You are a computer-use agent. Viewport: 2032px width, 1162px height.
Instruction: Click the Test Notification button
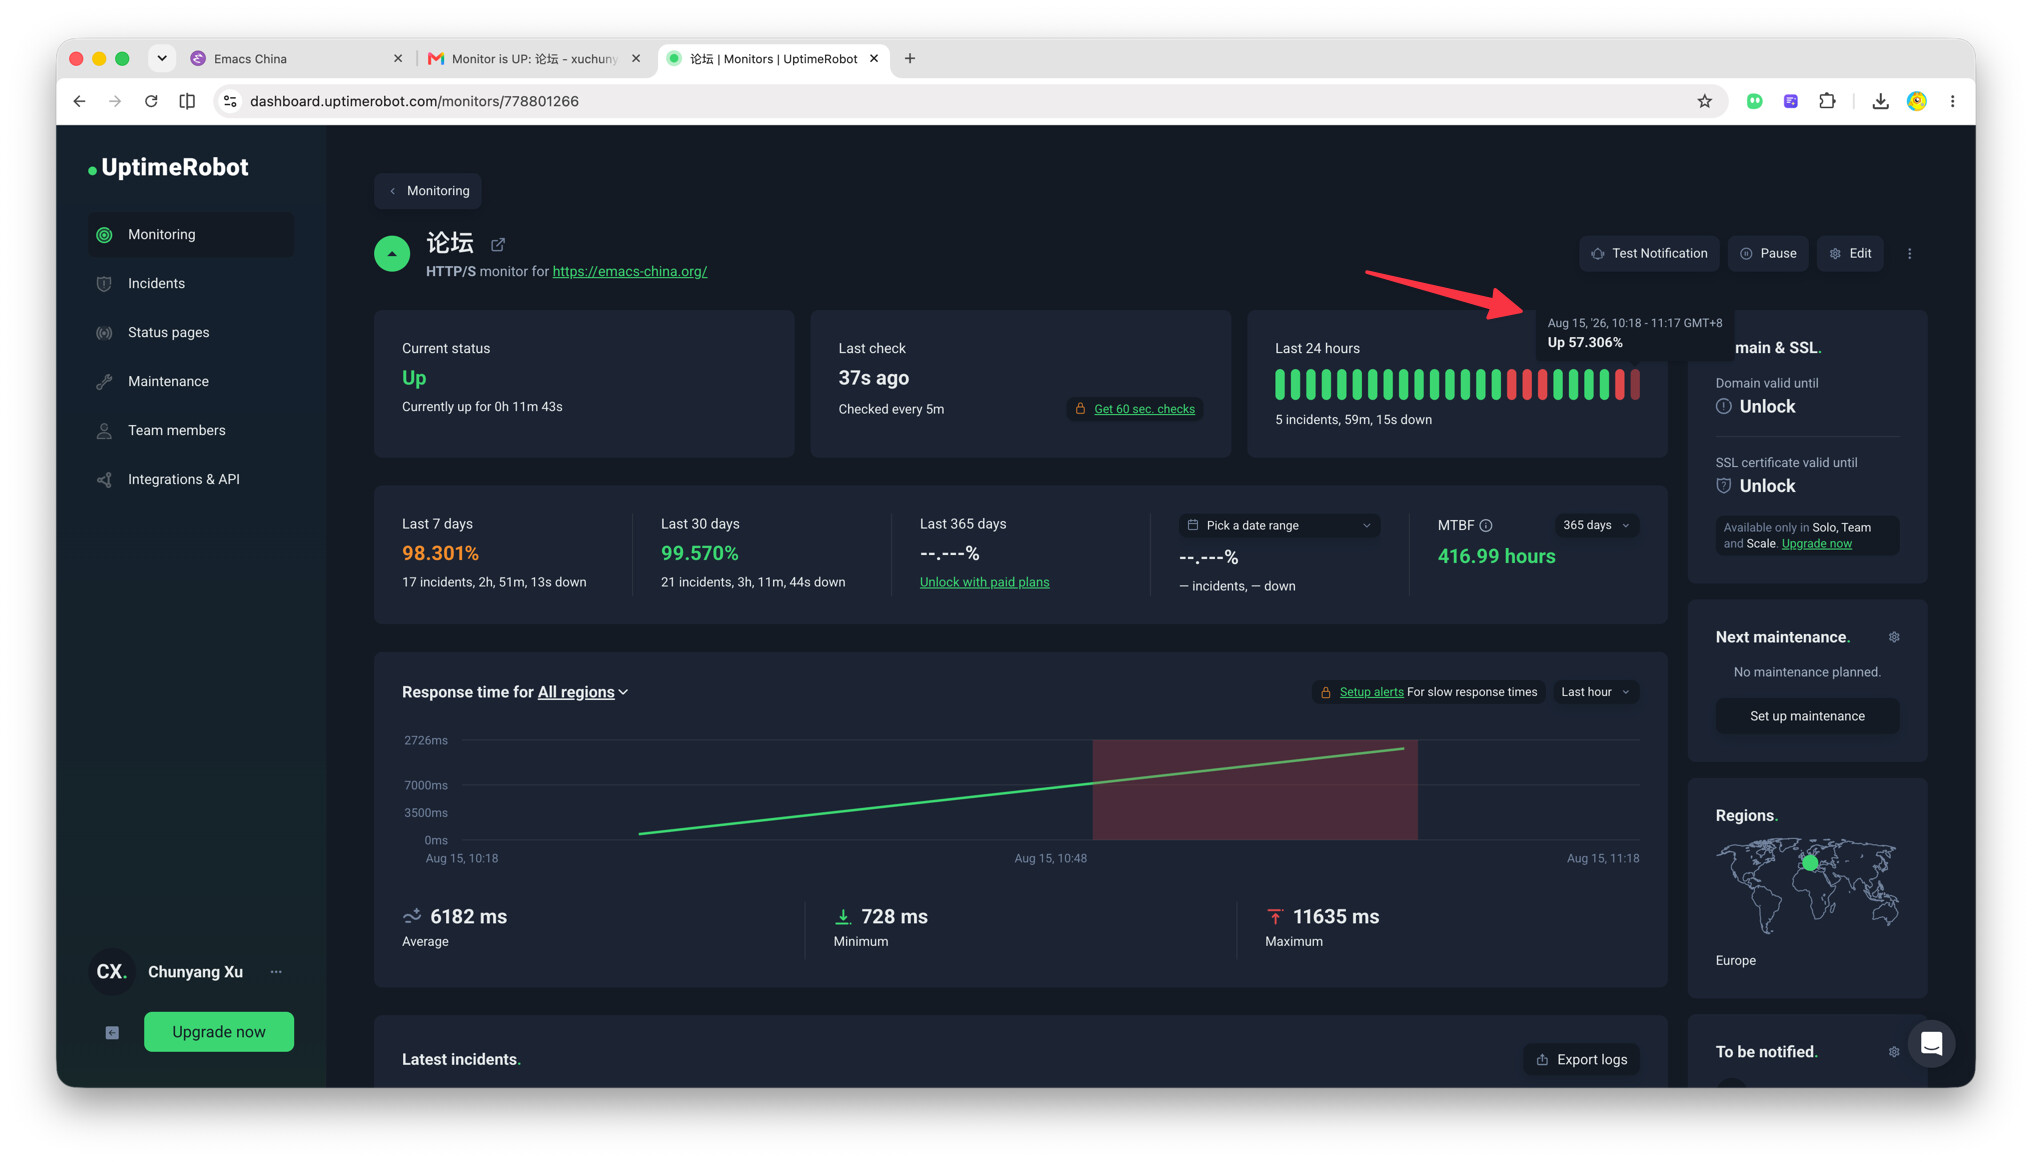point(1649,254)
